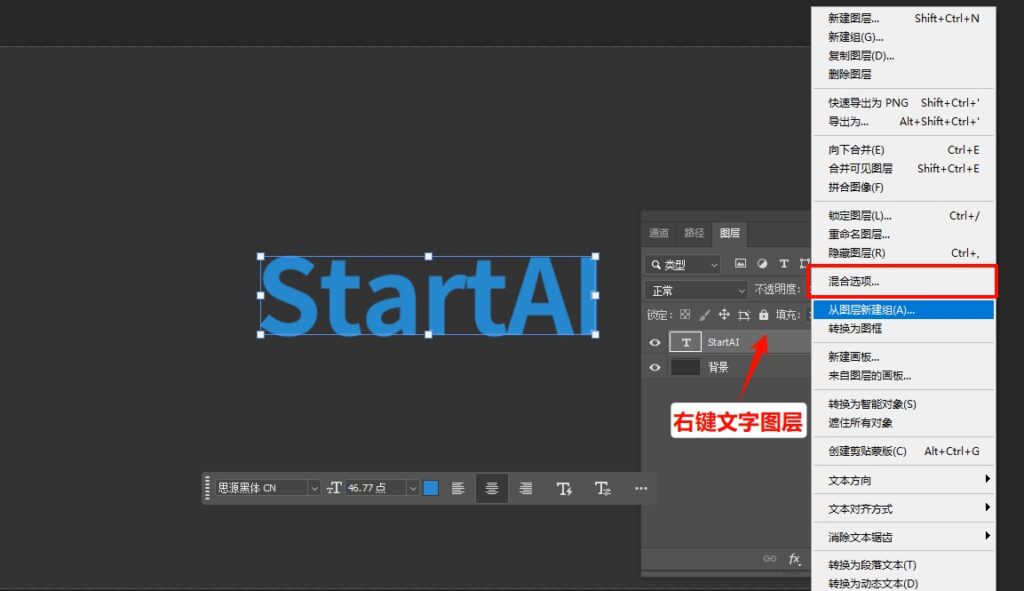The width and height of the screenshot is (1024, 591).
Task: Click the blue text color swatch
Action: [x=431, y=488]
